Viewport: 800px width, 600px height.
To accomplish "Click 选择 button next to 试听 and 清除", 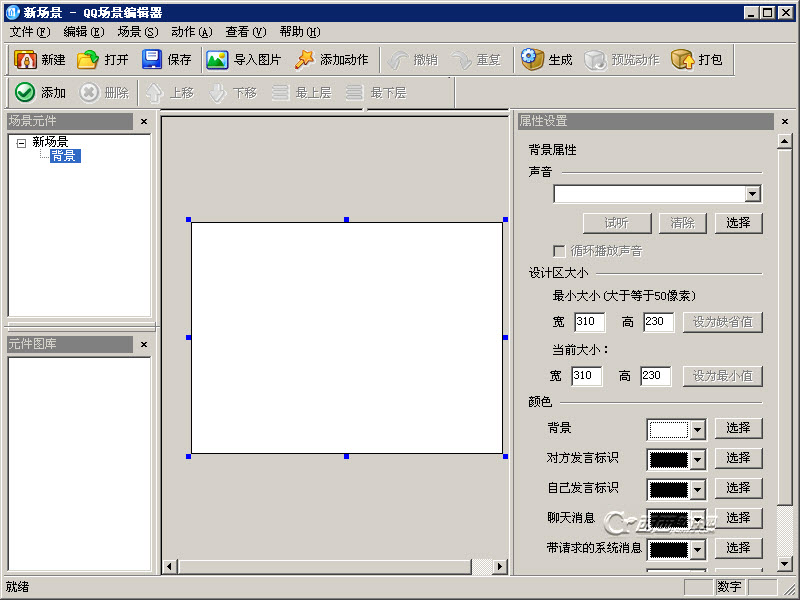I will click(738, 223).
